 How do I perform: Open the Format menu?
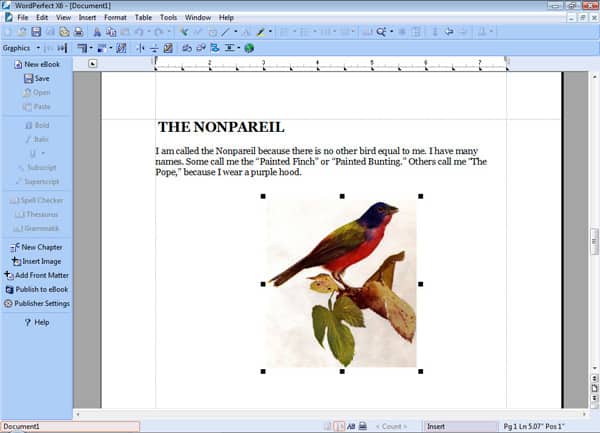click(x=115, y=17)
